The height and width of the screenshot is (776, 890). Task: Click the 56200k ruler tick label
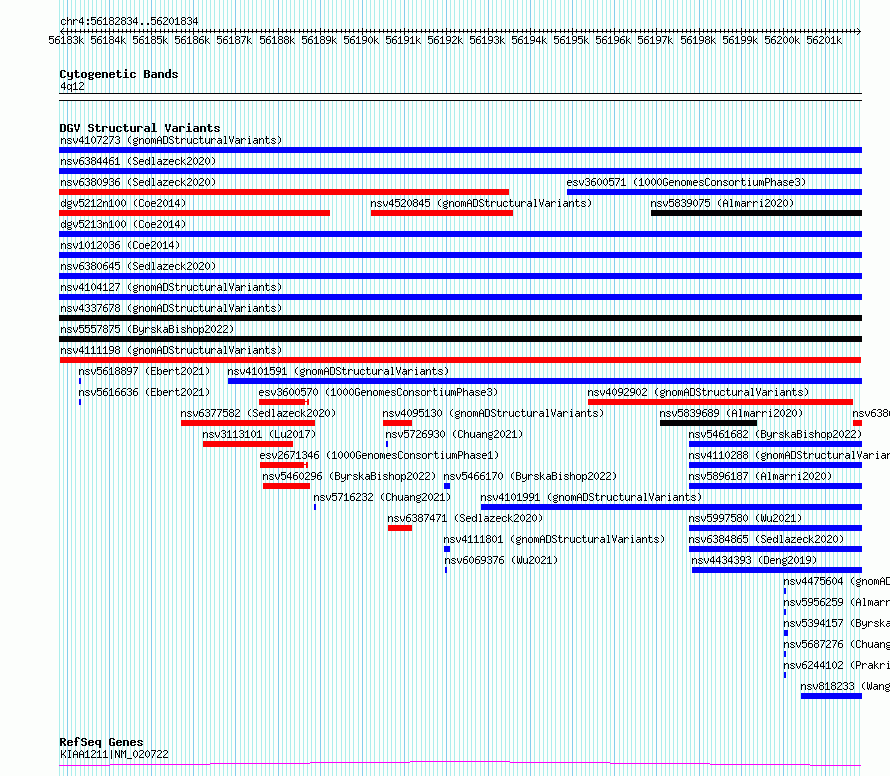coord(782,40)
